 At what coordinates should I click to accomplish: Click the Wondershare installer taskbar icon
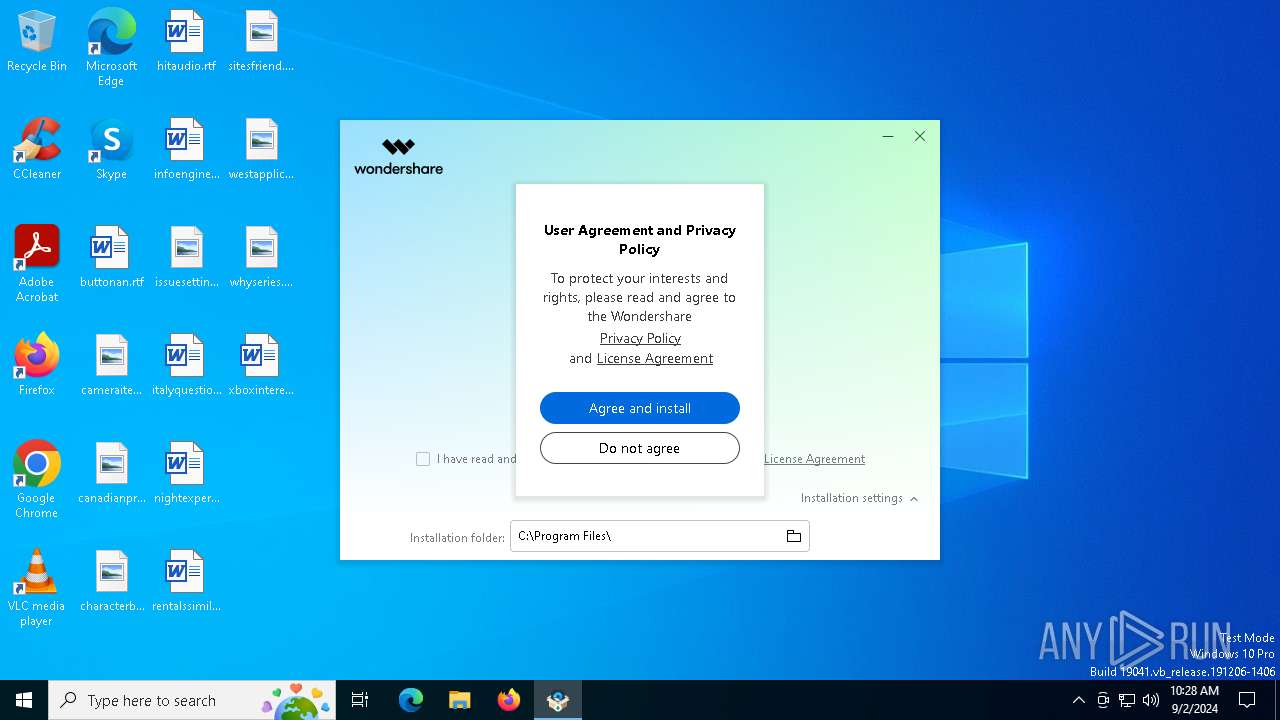pos(558,700)
